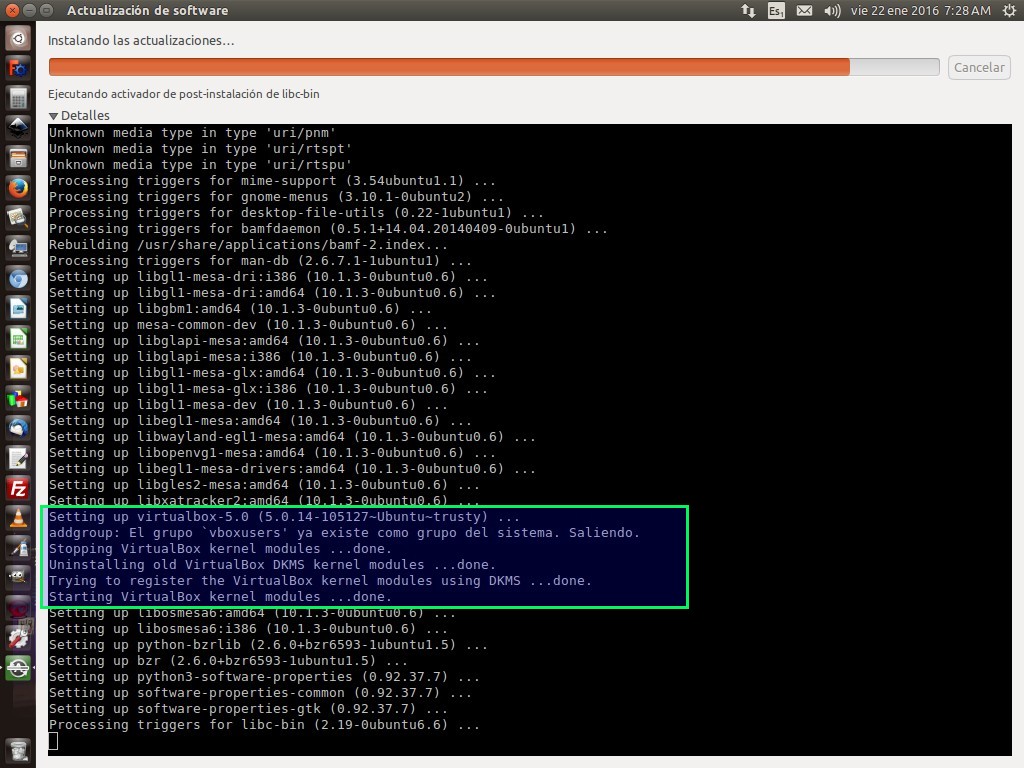Screen dimensions: 1024x768
Task: Click the installation progress bar
Action: point(493,67)
